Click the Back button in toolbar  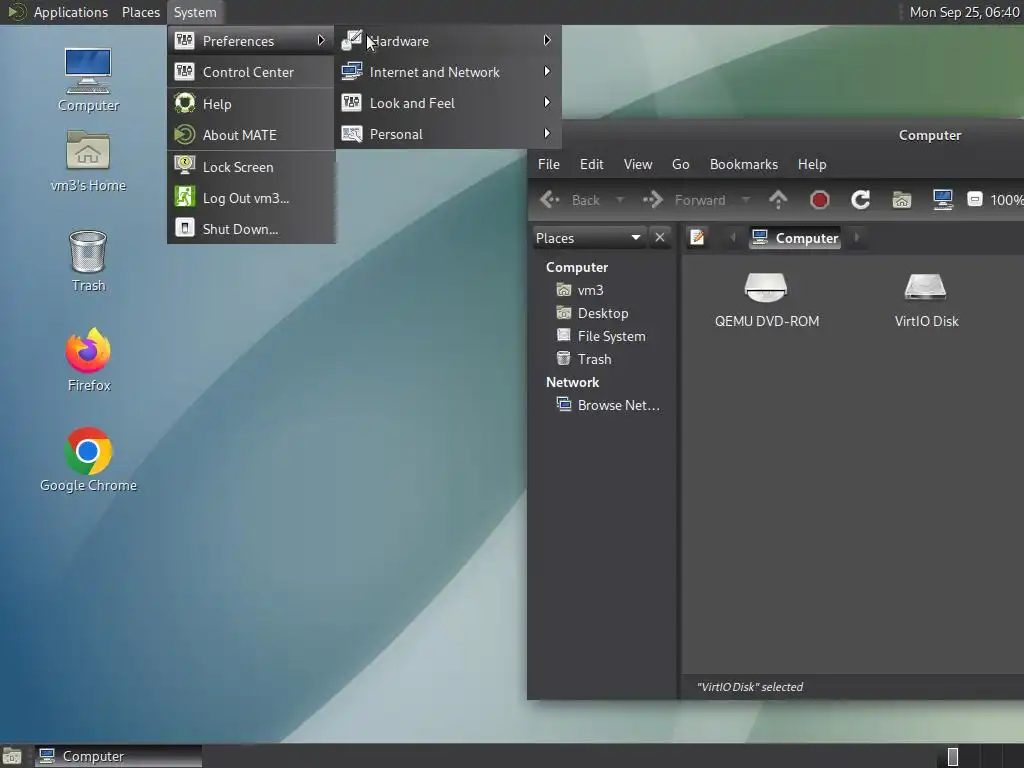click(x=570, y=200)
